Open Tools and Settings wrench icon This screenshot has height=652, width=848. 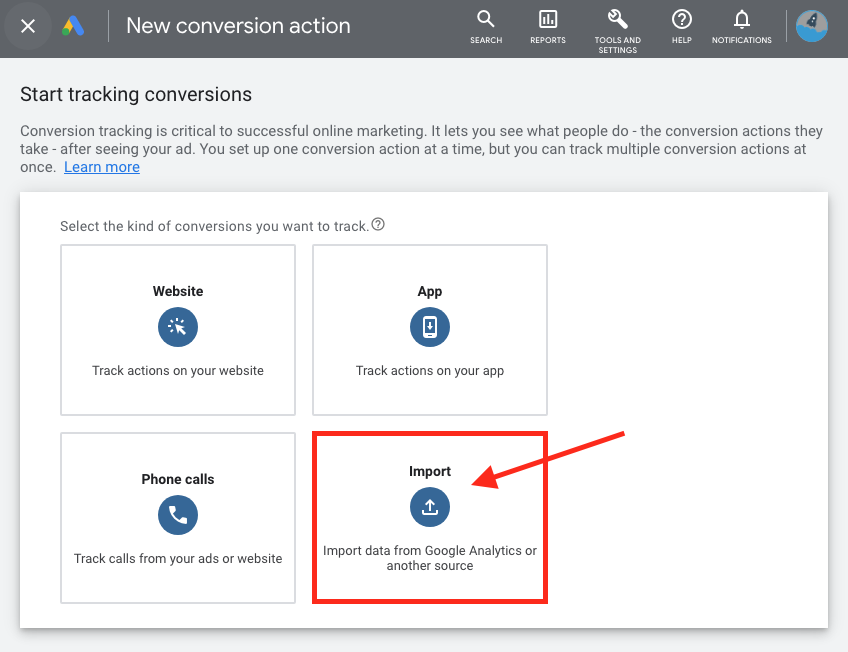tap(617, 19)
